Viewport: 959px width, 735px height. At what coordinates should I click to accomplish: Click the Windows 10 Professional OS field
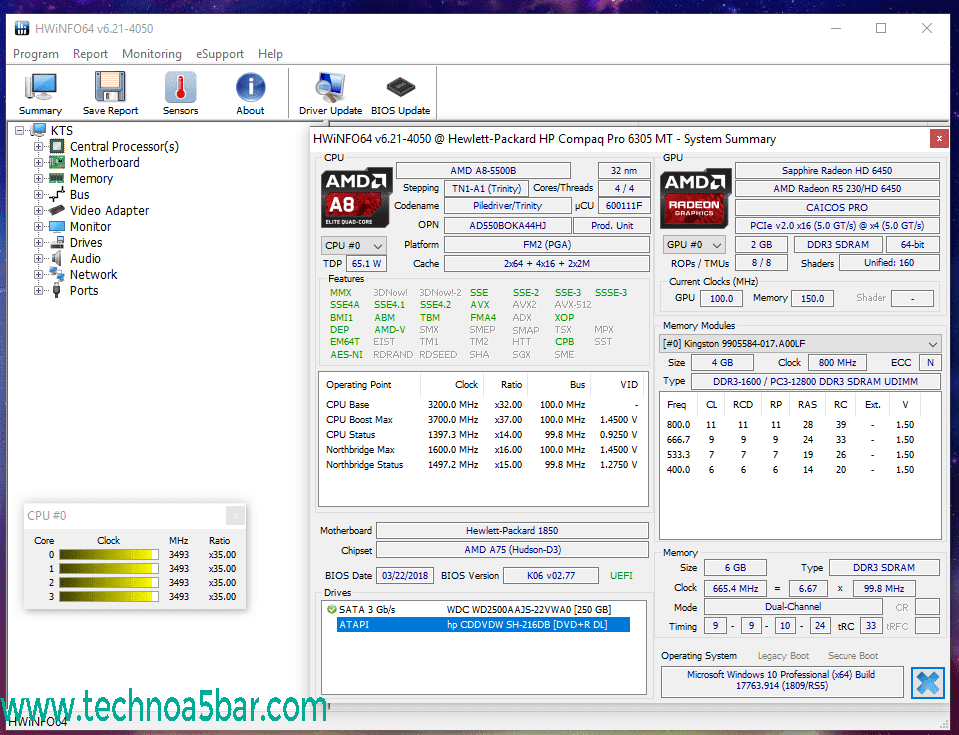point(782,680)
